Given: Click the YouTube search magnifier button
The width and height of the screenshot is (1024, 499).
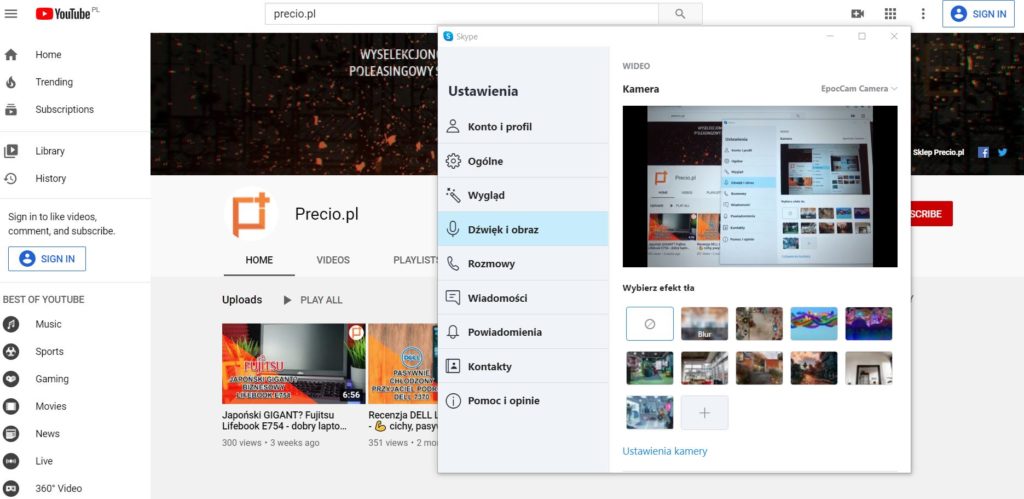Looking at the screenshot, I should 680,14.
